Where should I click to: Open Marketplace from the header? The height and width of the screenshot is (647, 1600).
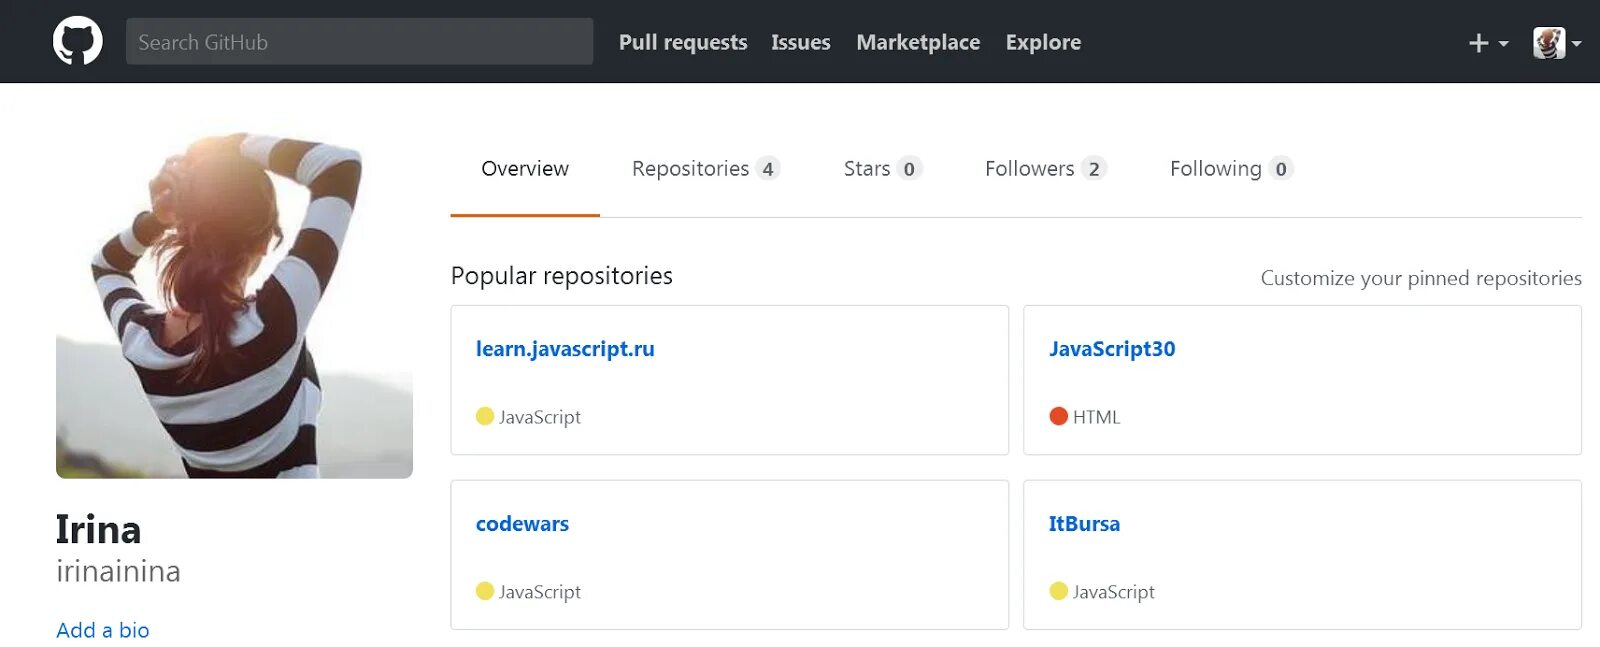click(x=918, y=42)
